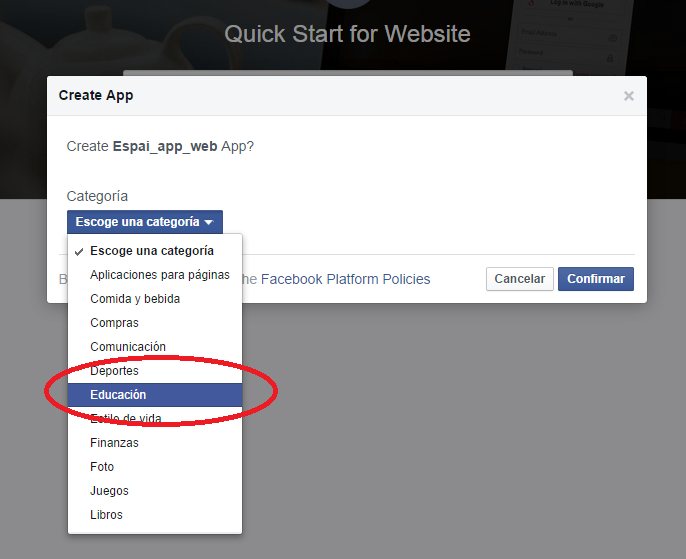Open Facebook Platform Policies link
This screenshot has height=559, width=686.
345,279
